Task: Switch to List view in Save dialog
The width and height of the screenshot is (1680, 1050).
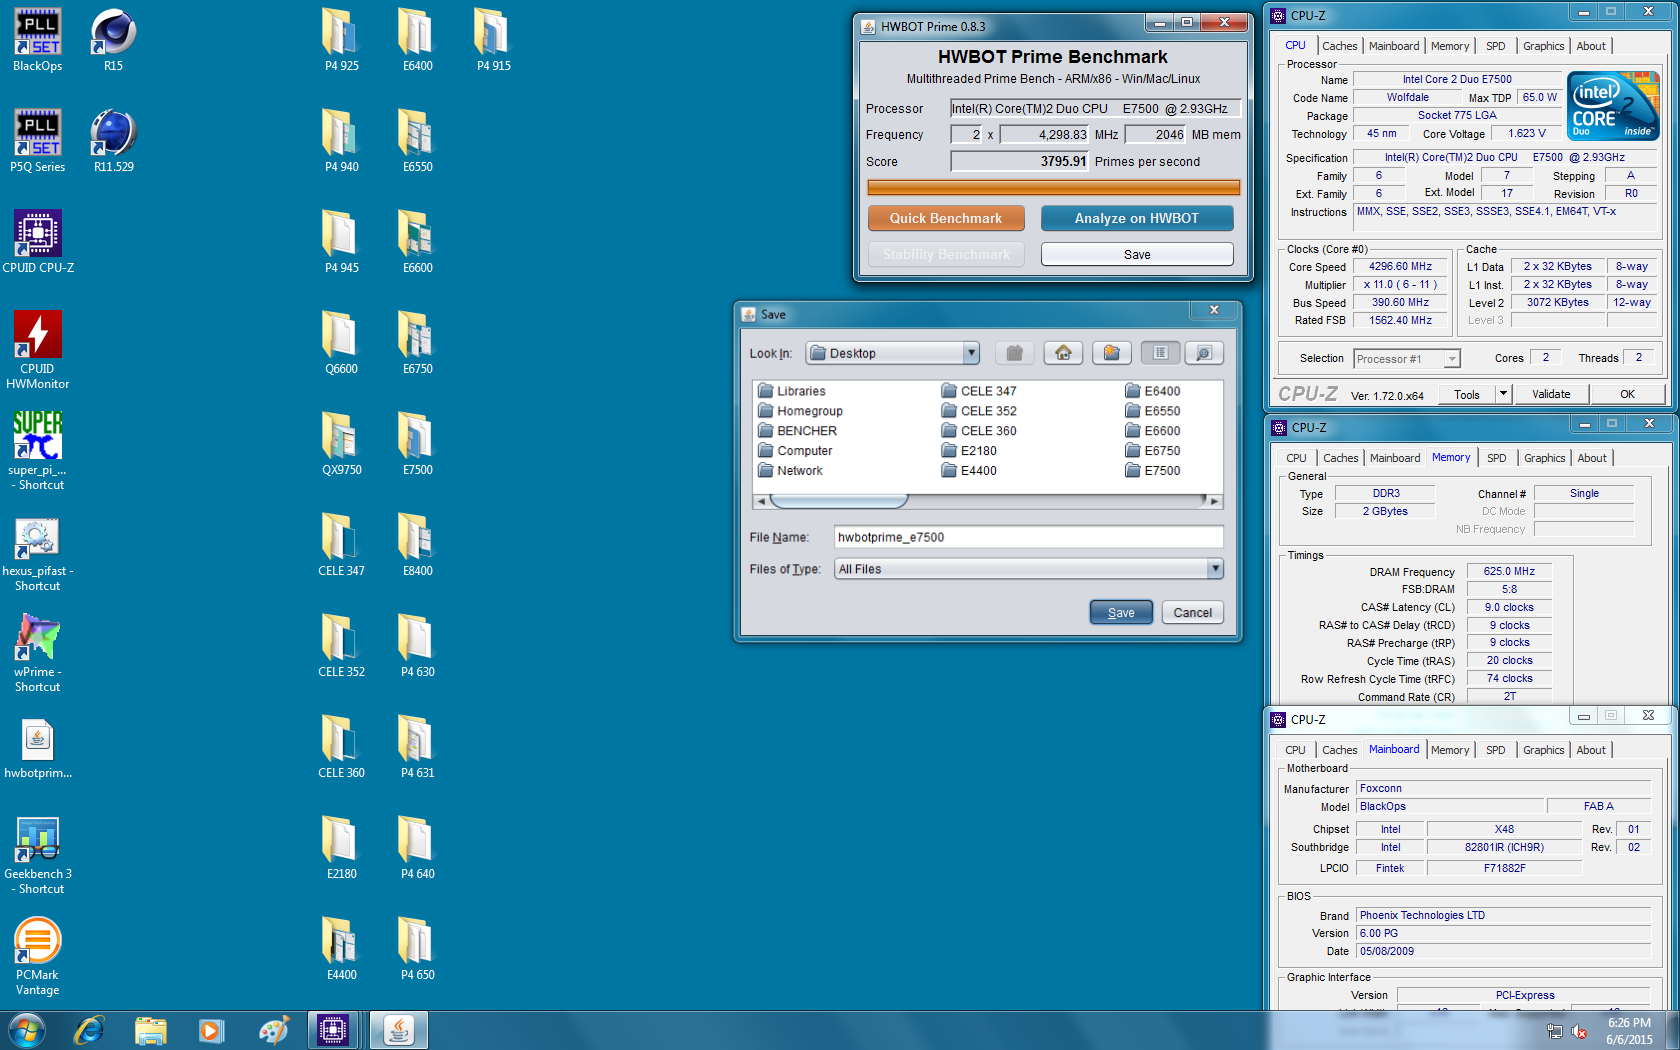Action: [1160, 353]
